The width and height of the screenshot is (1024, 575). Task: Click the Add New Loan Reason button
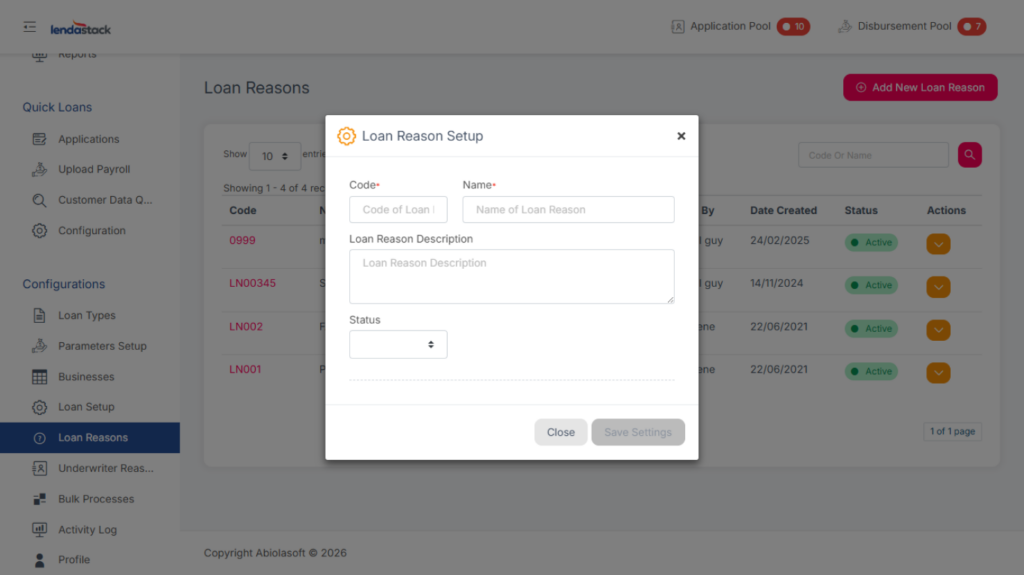(x=920, y=88)
